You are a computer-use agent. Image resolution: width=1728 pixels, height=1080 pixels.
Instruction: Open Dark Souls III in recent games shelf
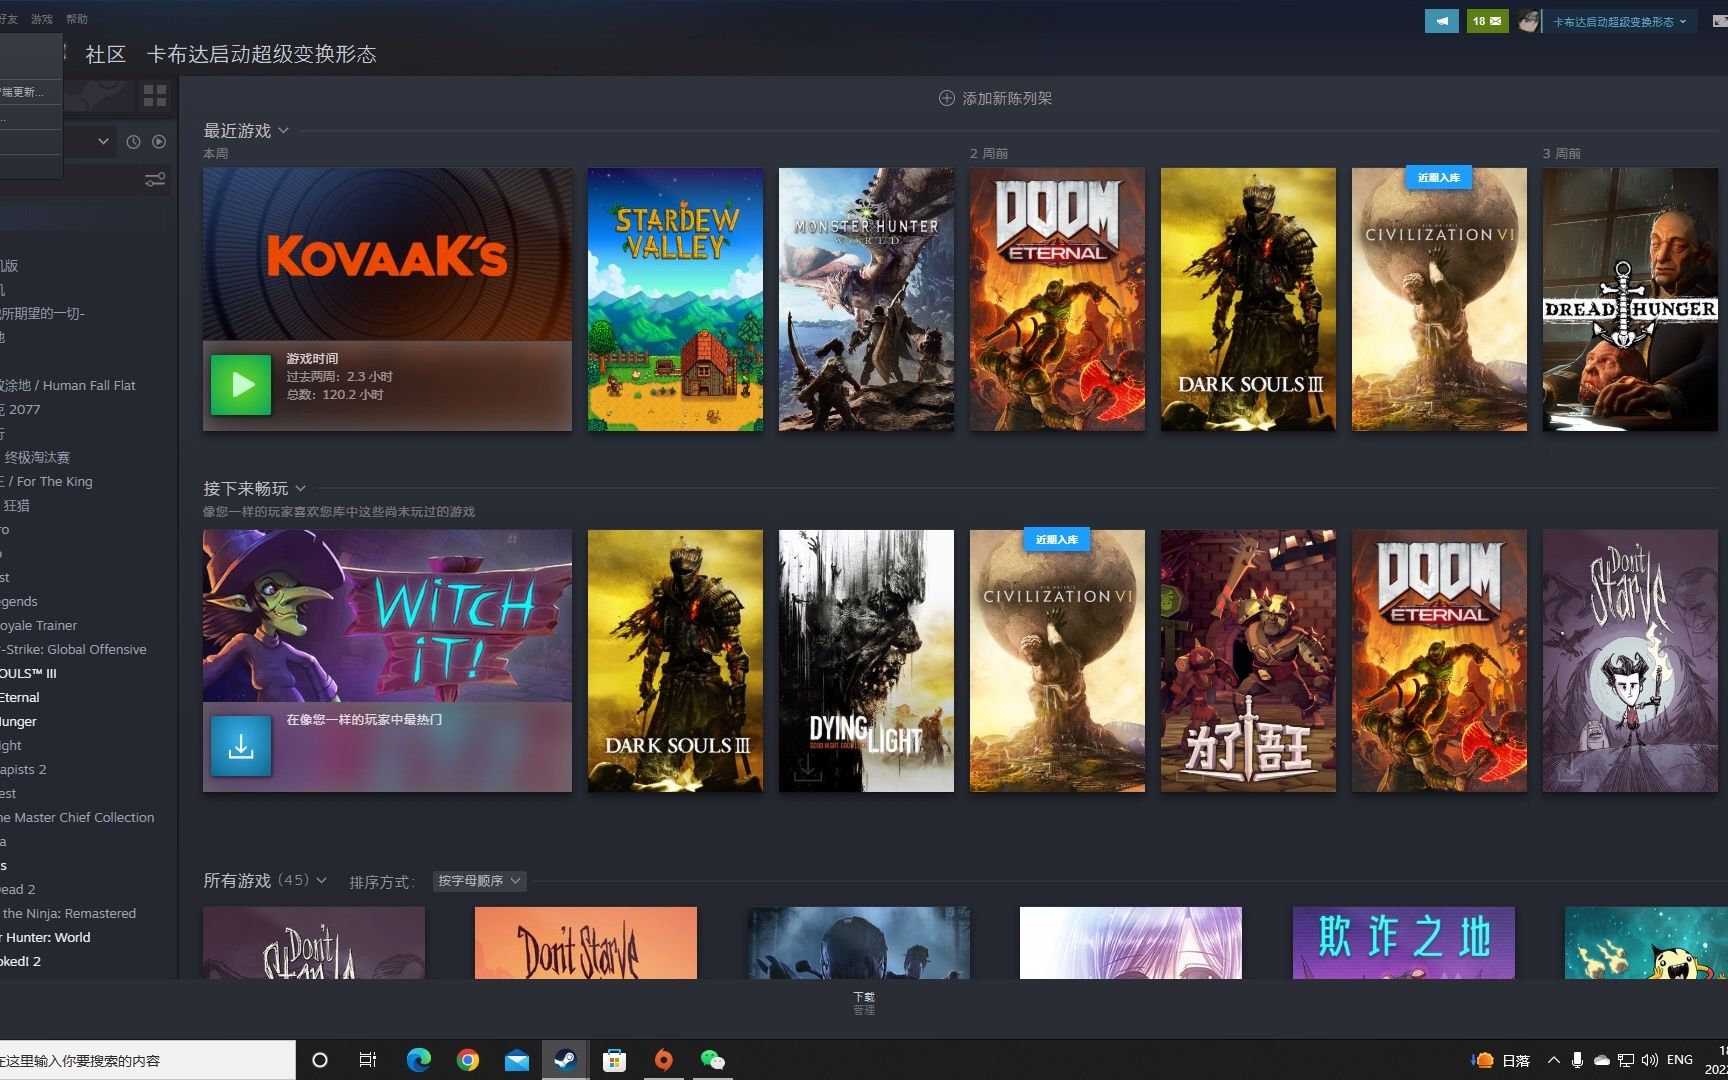click(1248, 299)
